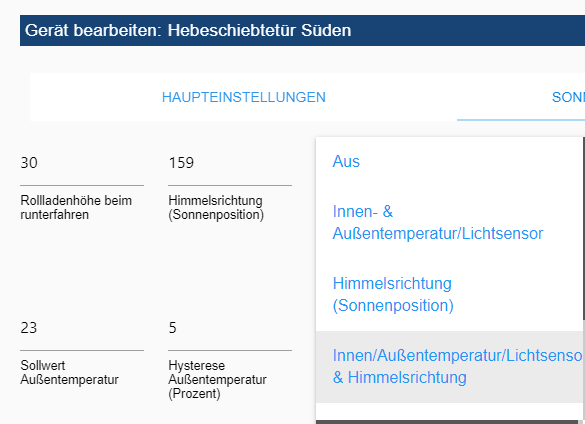The height and width of the screenshot is (424, 585).
Task: Edit the Sollwert Außentemperatur value 23
Action: click(x=82, y=328)
